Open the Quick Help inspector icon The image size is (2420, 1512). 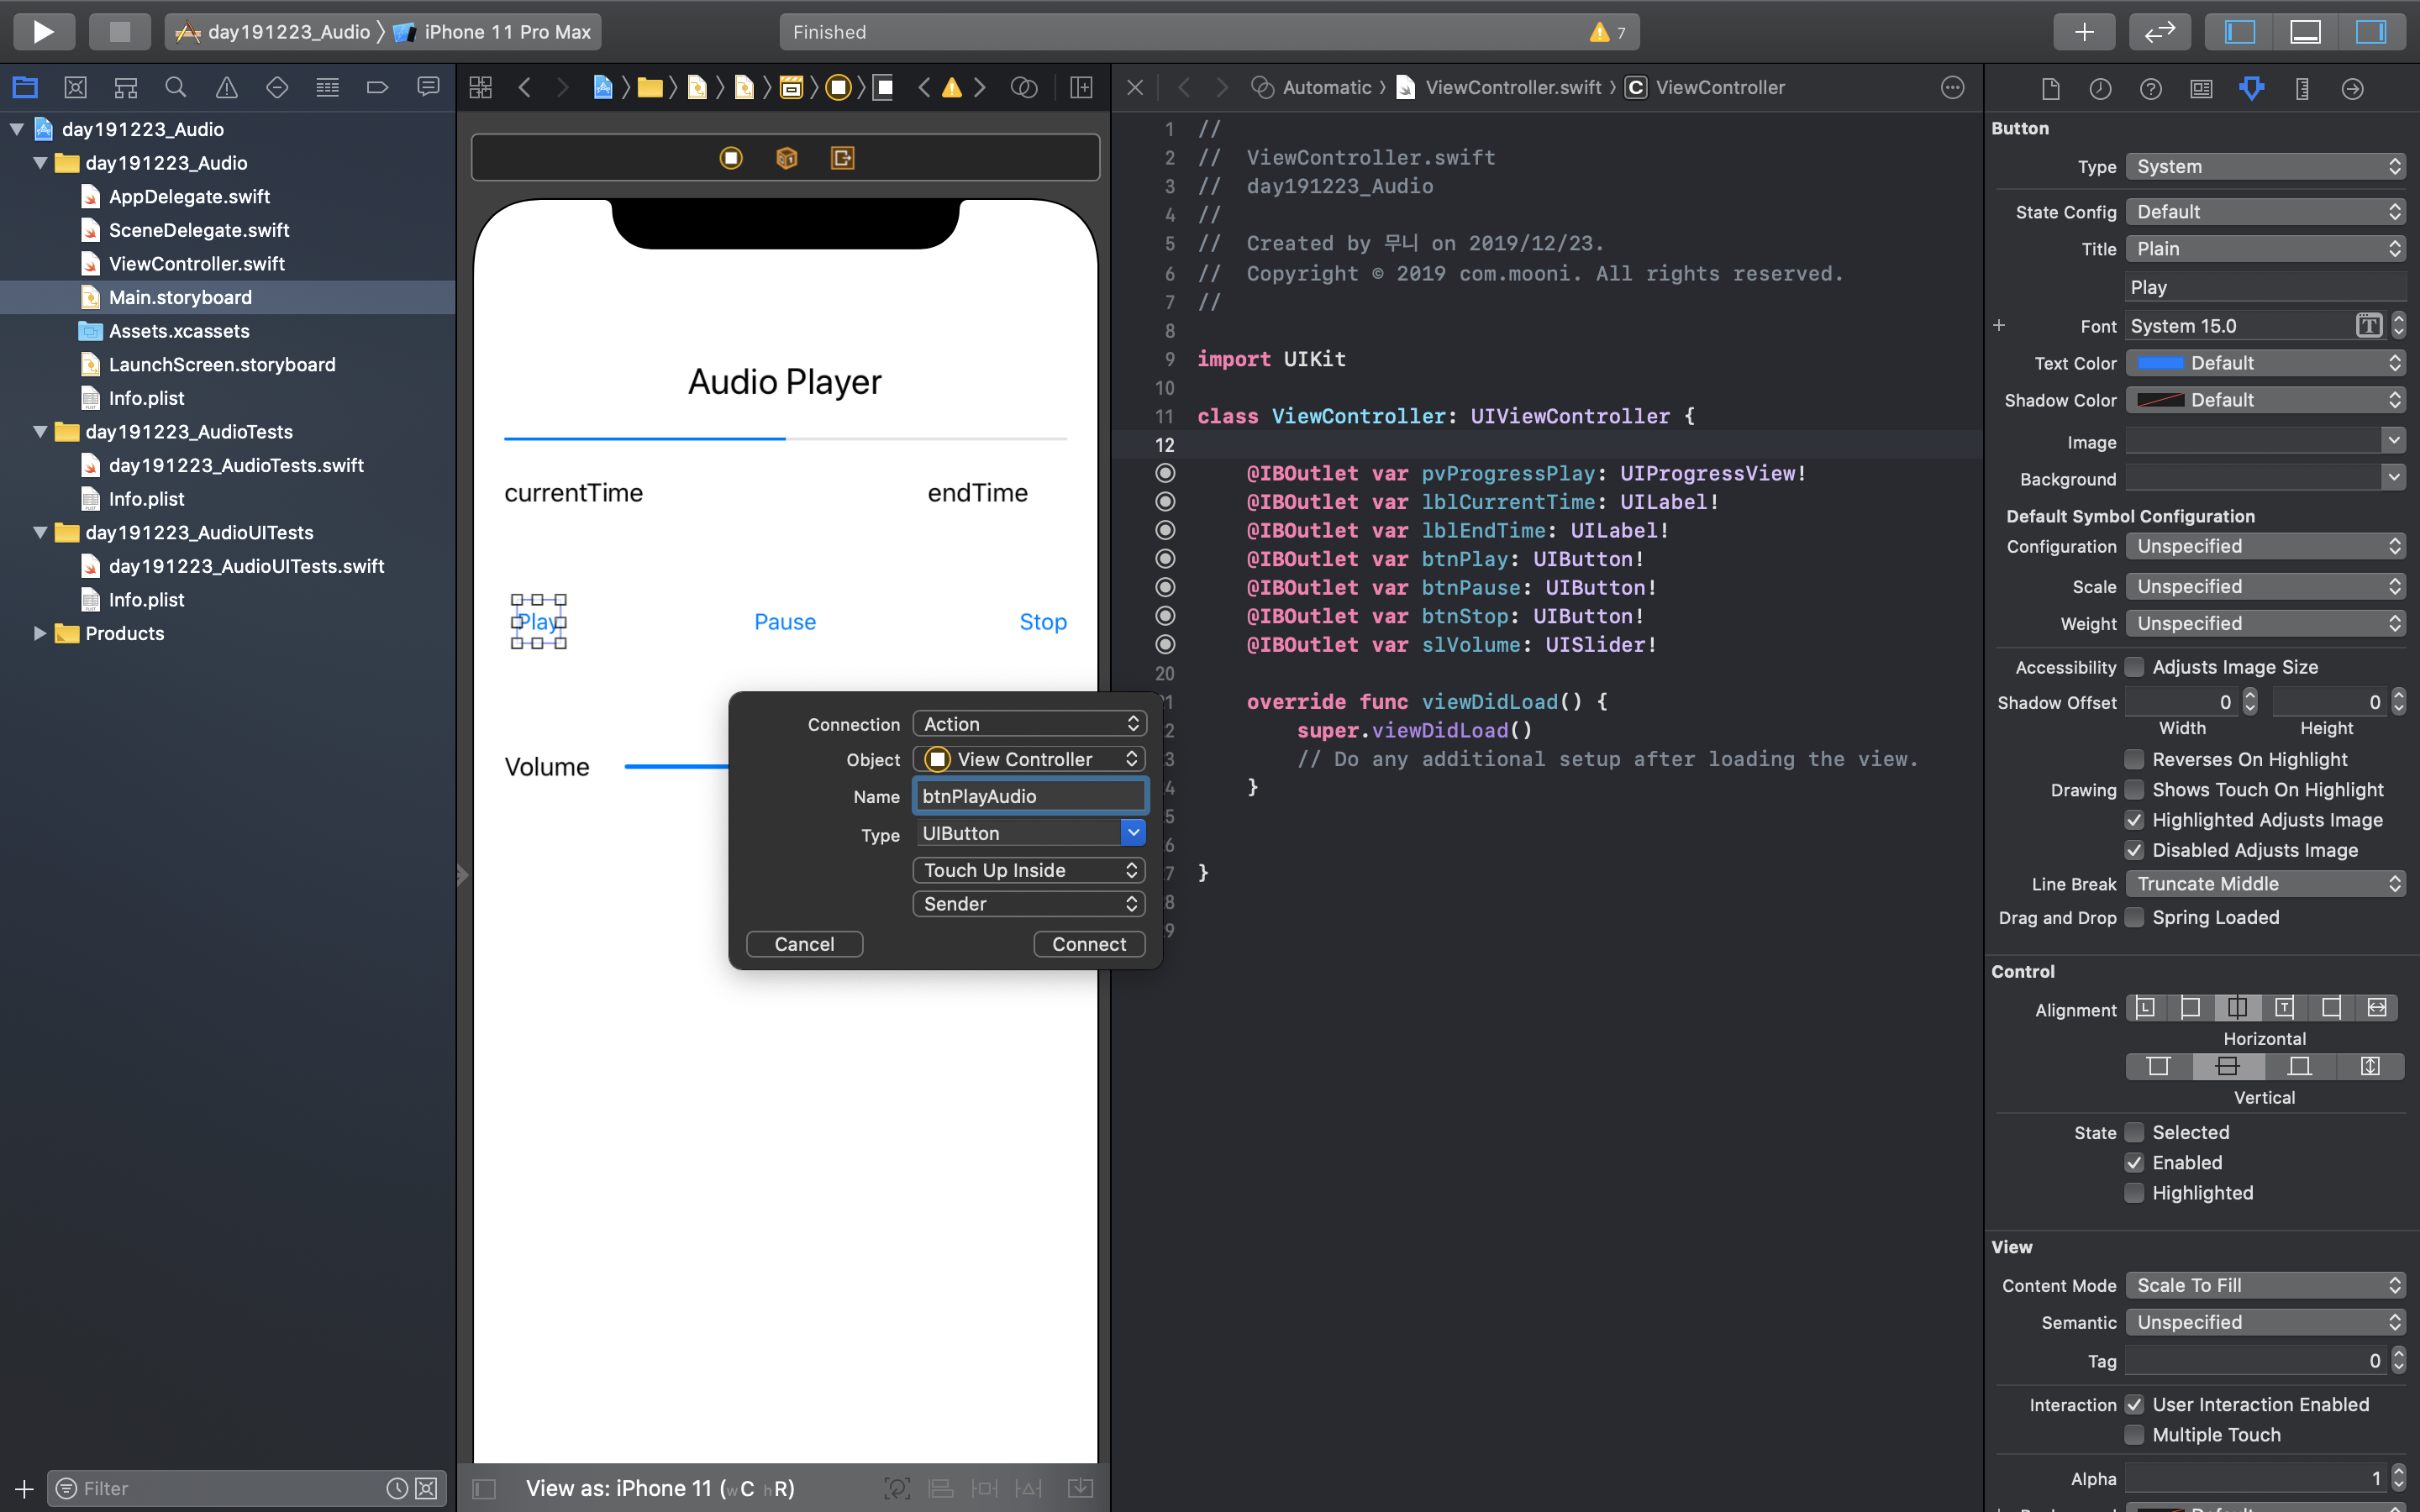pos(2150,88)
